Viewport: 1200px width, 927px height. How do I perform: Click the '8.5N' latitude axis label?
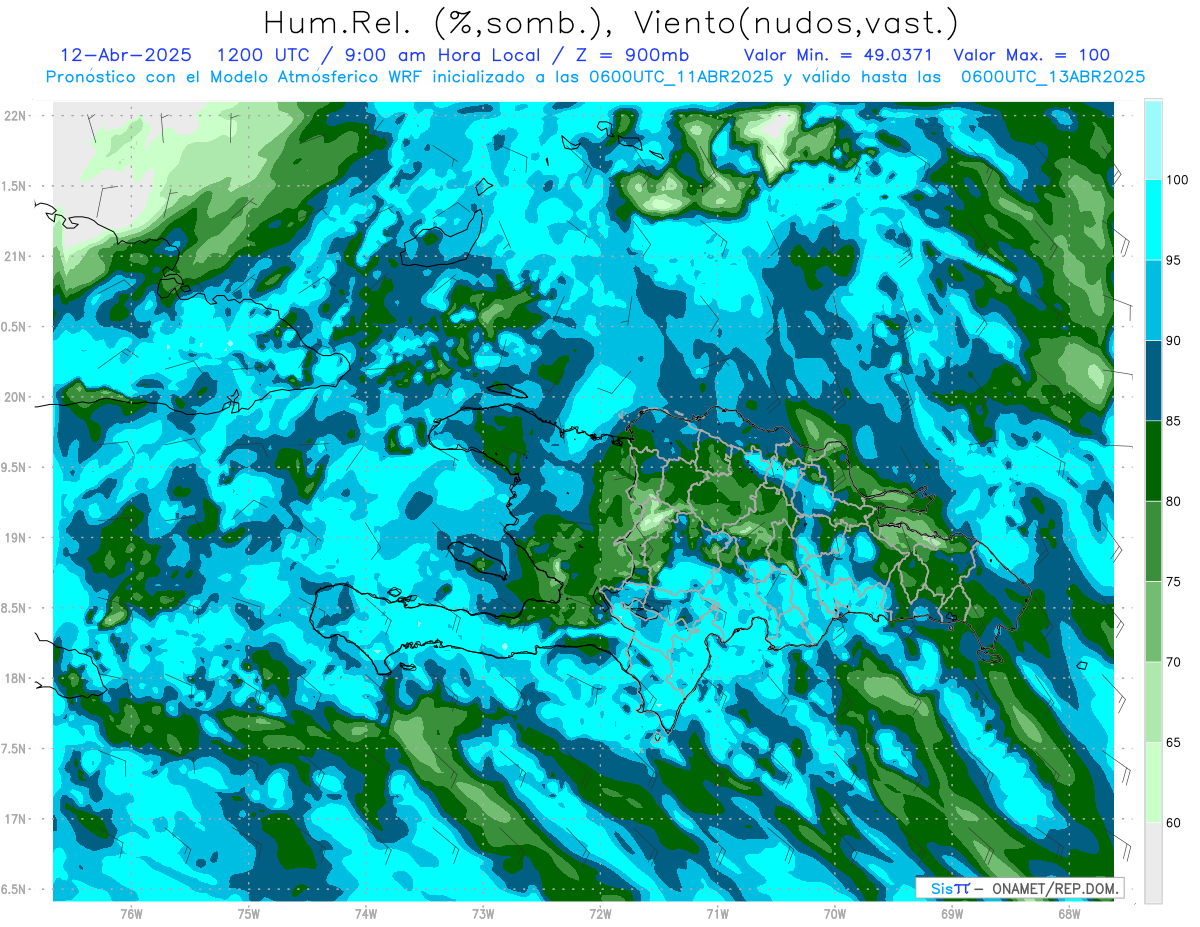pos(15,608)
